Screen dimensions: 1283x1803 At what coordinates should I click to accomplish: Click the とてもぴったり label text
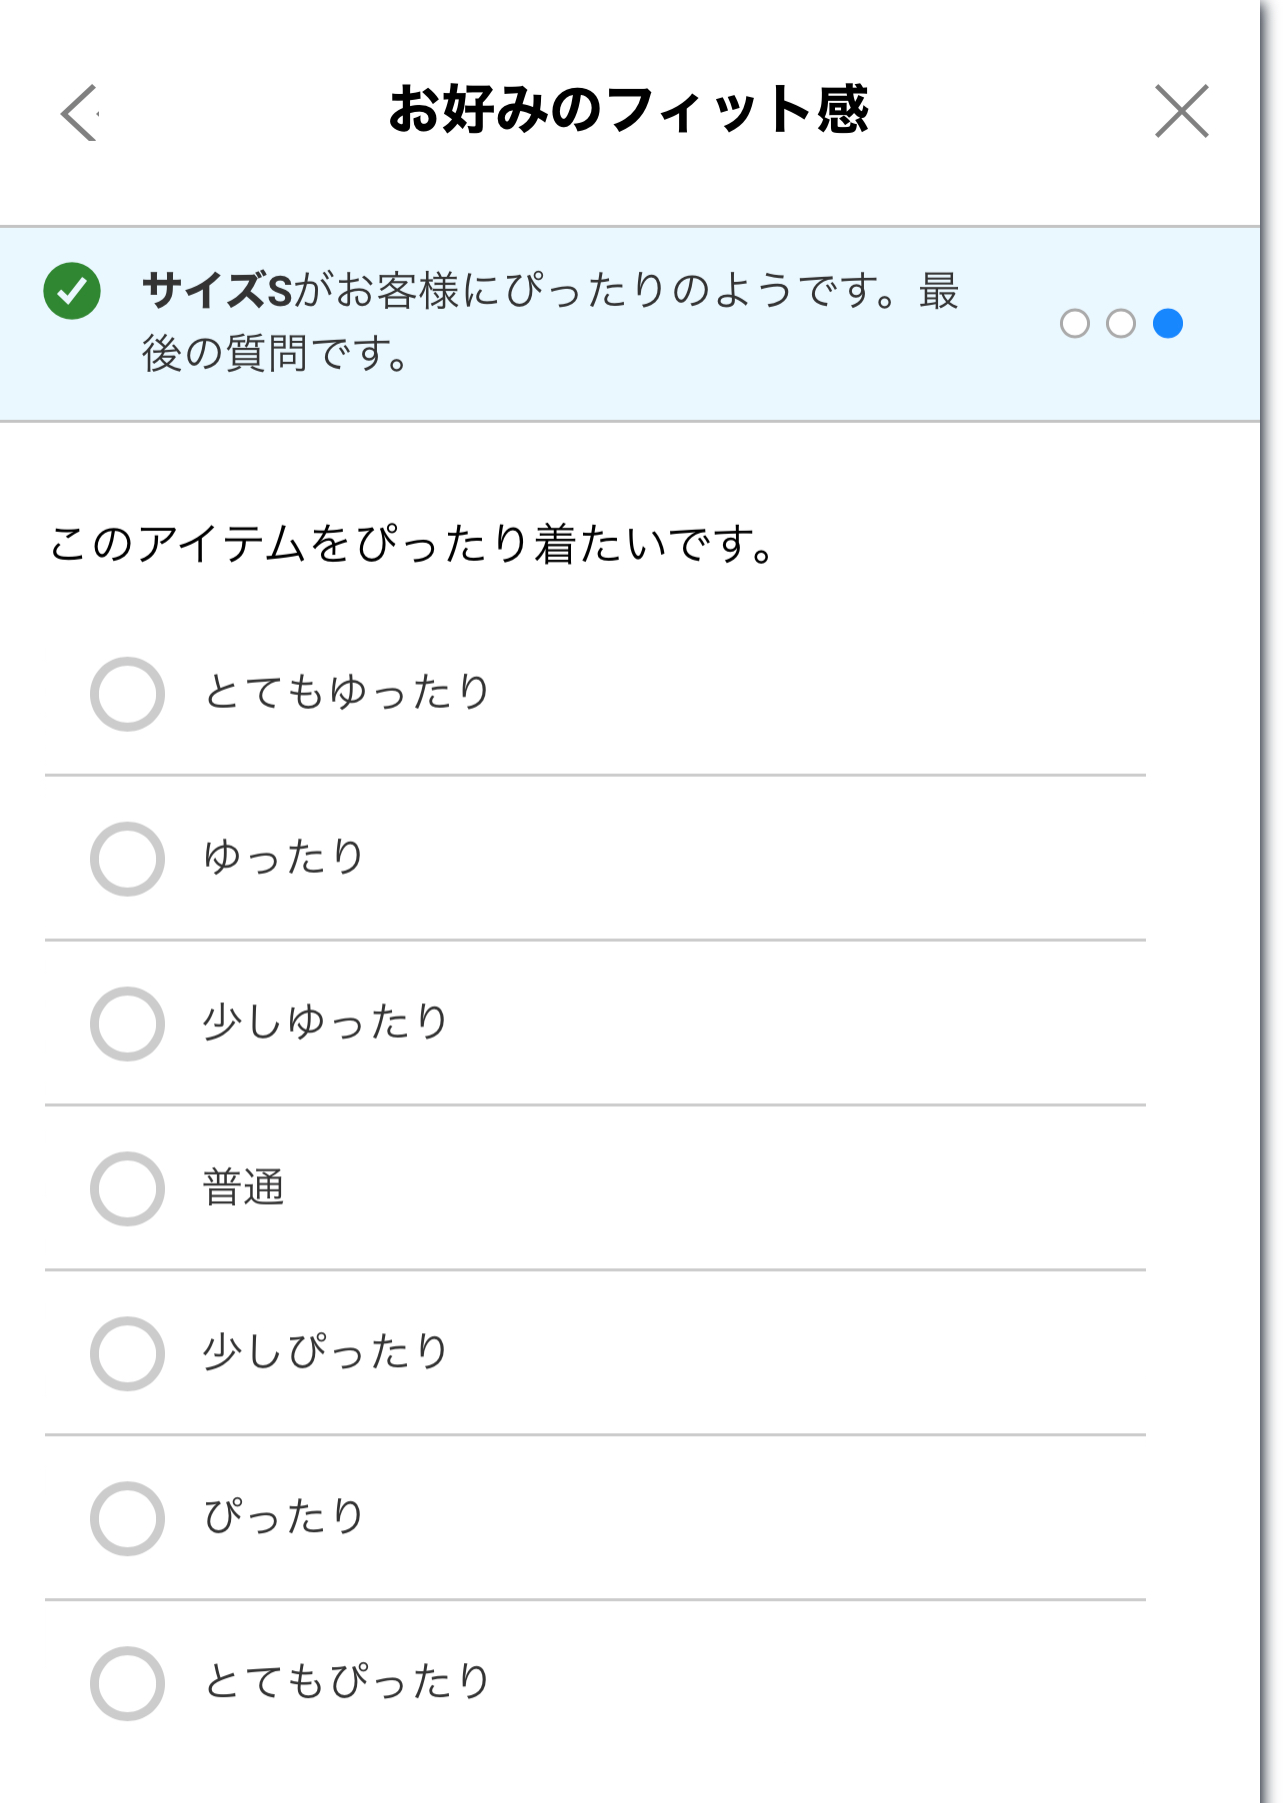[x=346, y=1681]
